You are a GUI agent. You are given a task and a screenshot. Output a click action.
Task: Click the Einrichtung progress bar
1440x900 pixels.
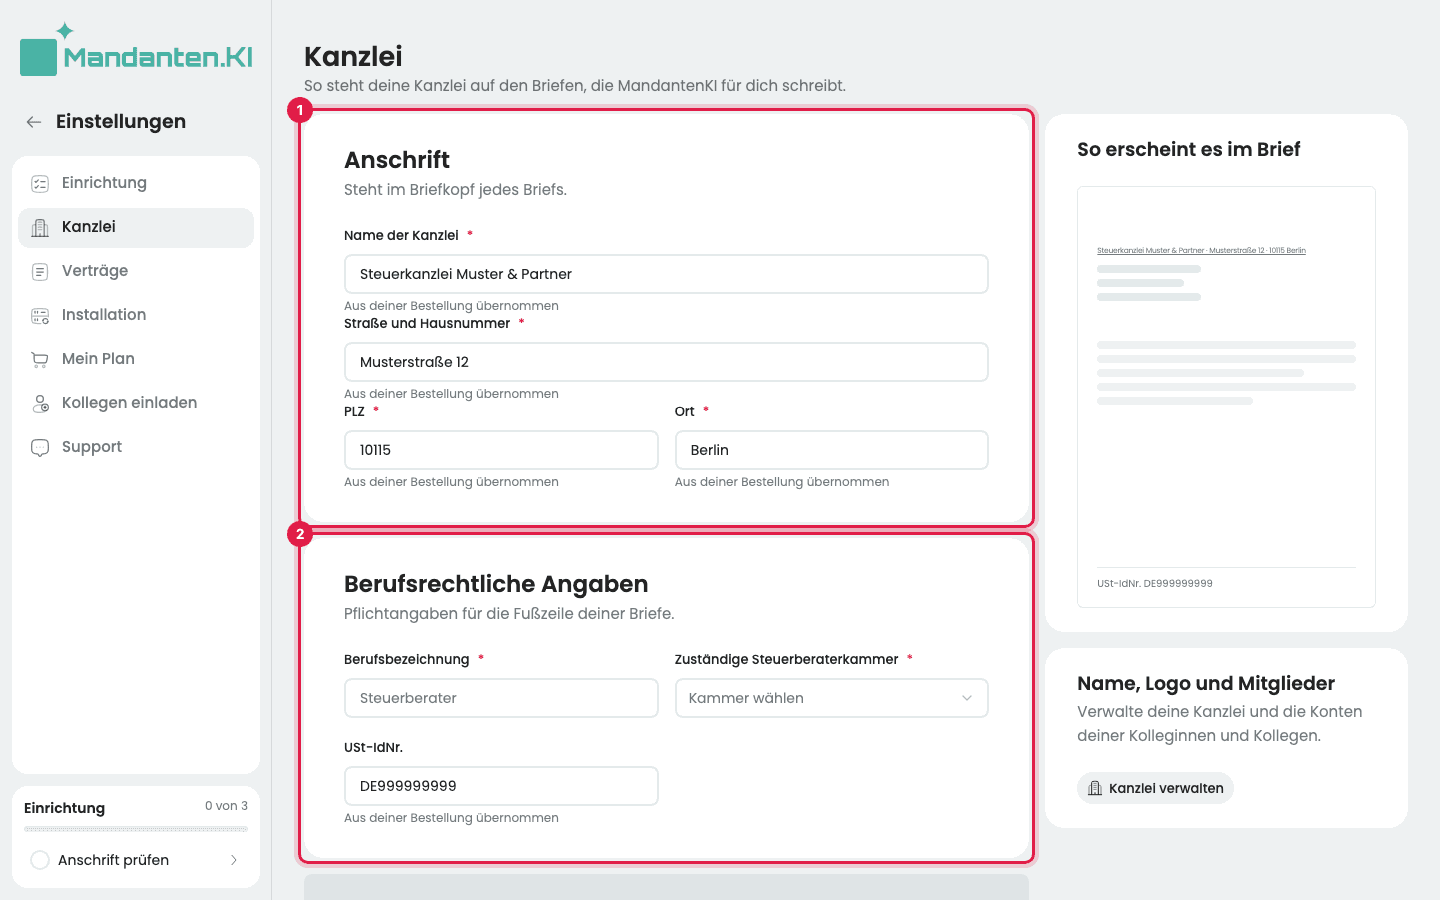tap(136, 829)
